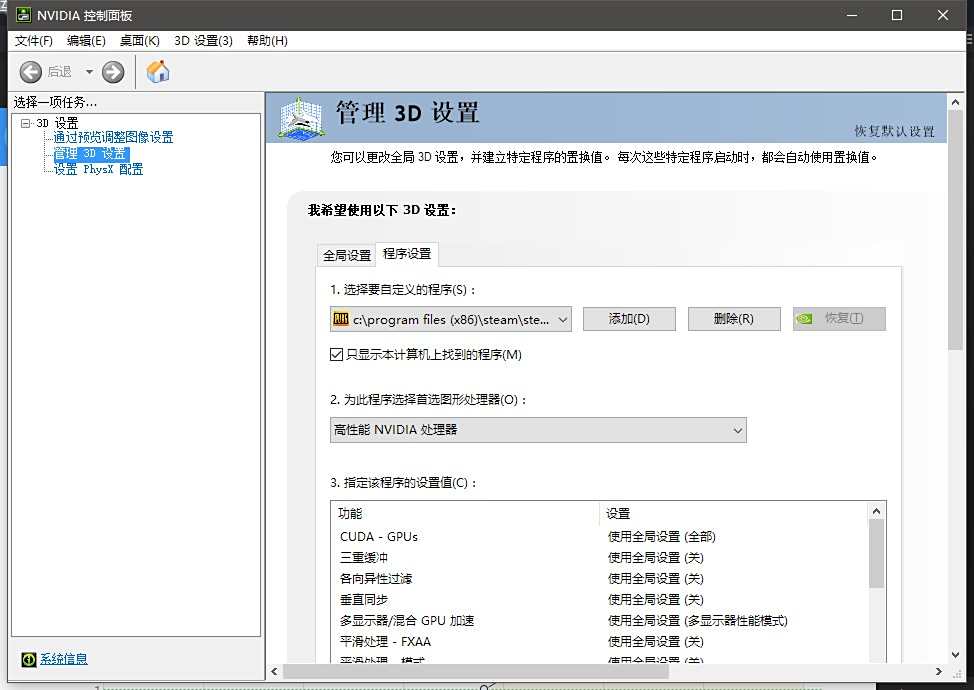Click 使用全局设置 (全部) value
974x690 pixels.
pyautogui.click(x=662, y=537)
